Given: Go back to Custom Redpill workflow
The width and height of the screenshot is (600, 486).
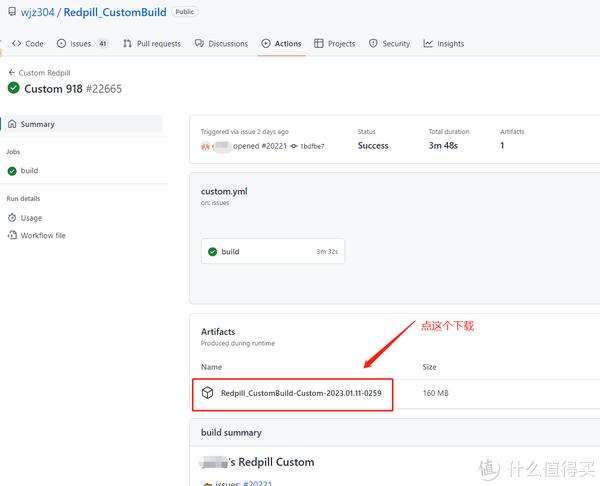Looking at the screenshot, I should [44, 73].
